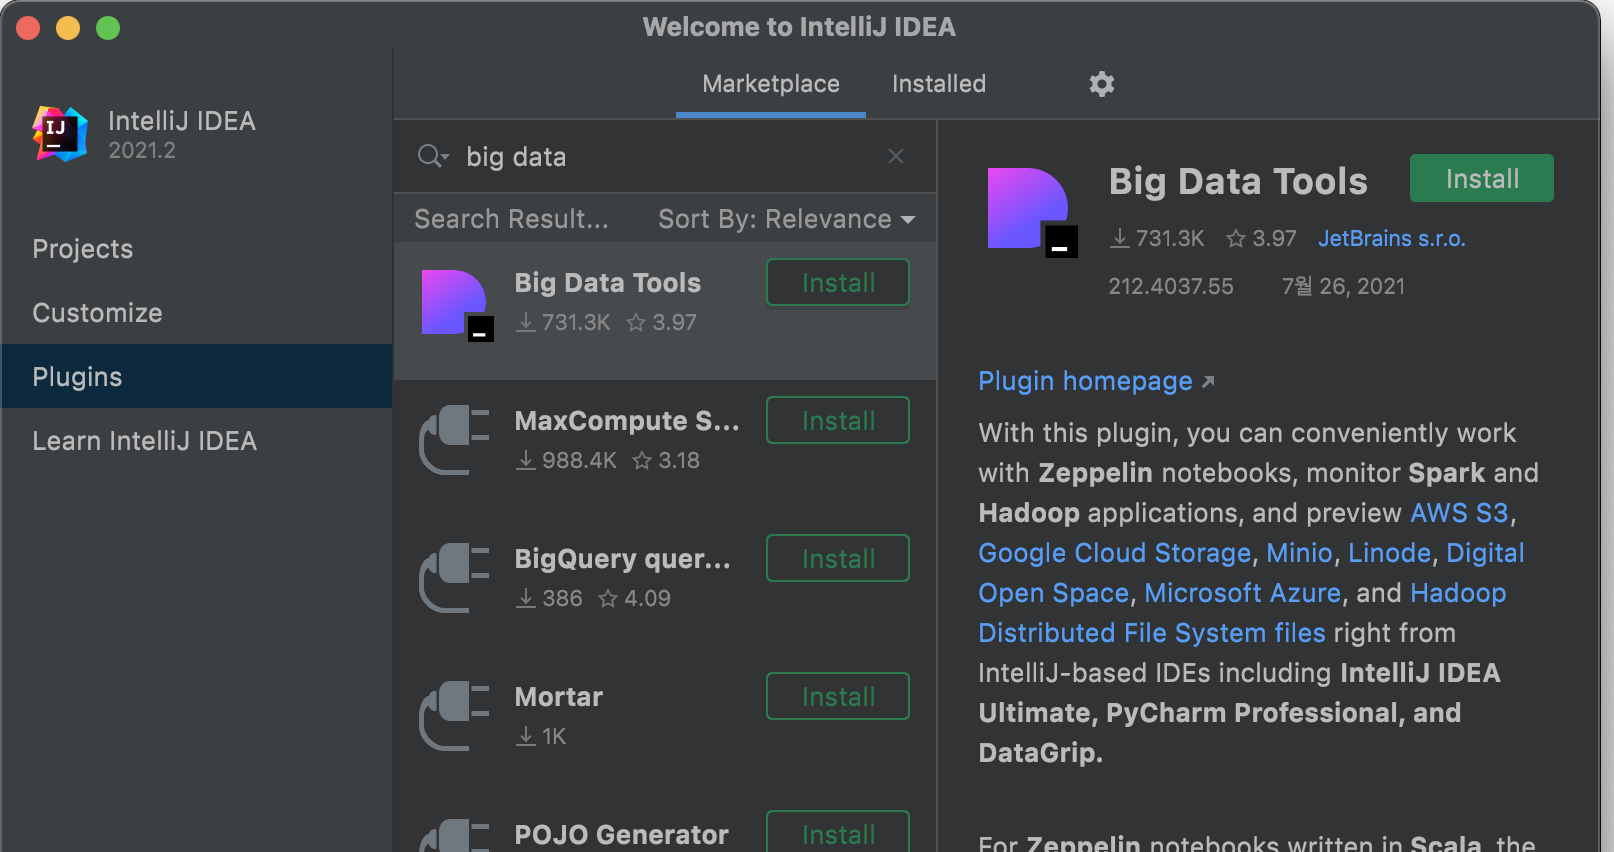1614x852 pixels.
Task: Switch to Installed tab
Action: click(x=939, y=84)
